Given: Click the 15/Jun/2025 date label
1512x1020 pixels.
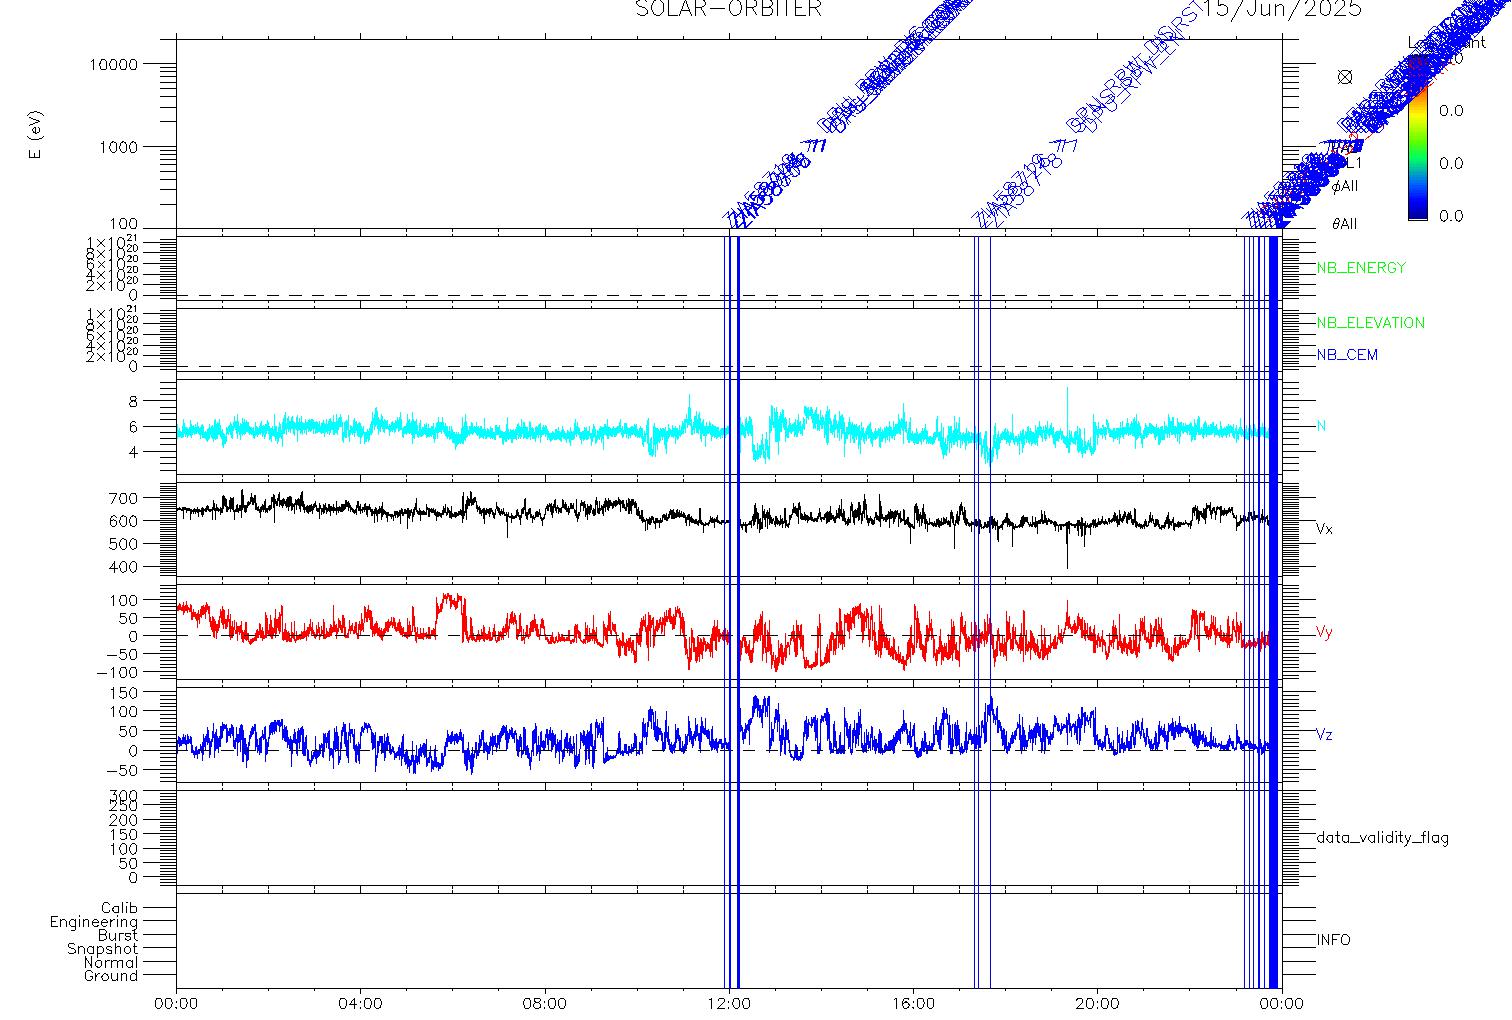Looking at the screenshot, I should (x=1282, y=9).
